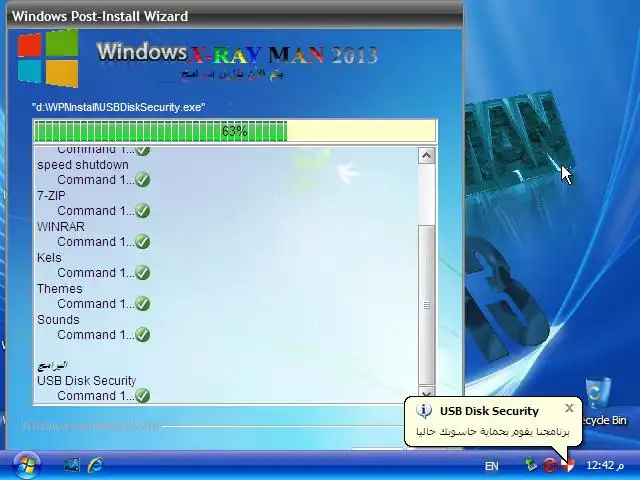Click the USB Disk Security balloon title

coord(489,411)
